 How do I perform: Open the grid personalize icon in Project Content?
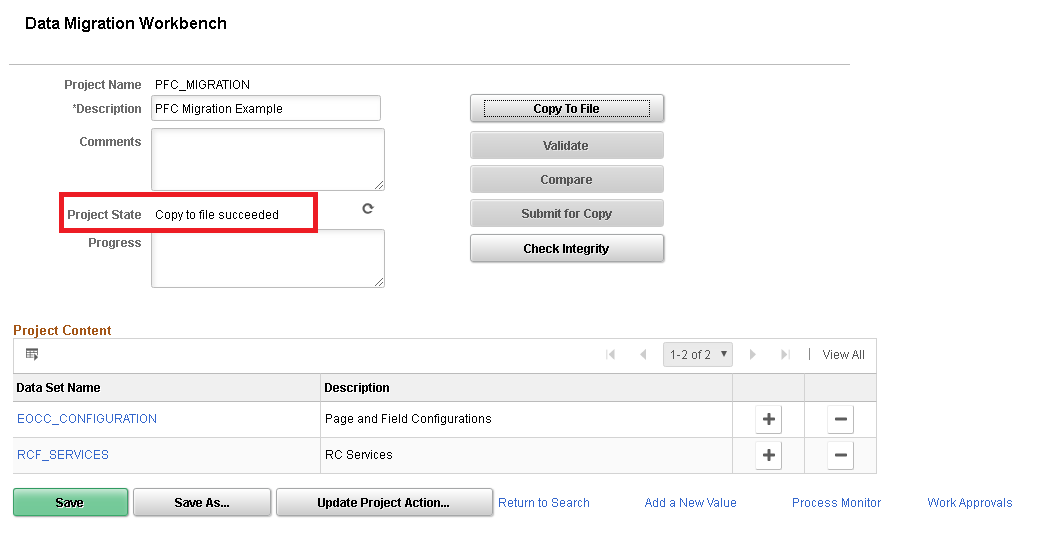click(32, 354)
